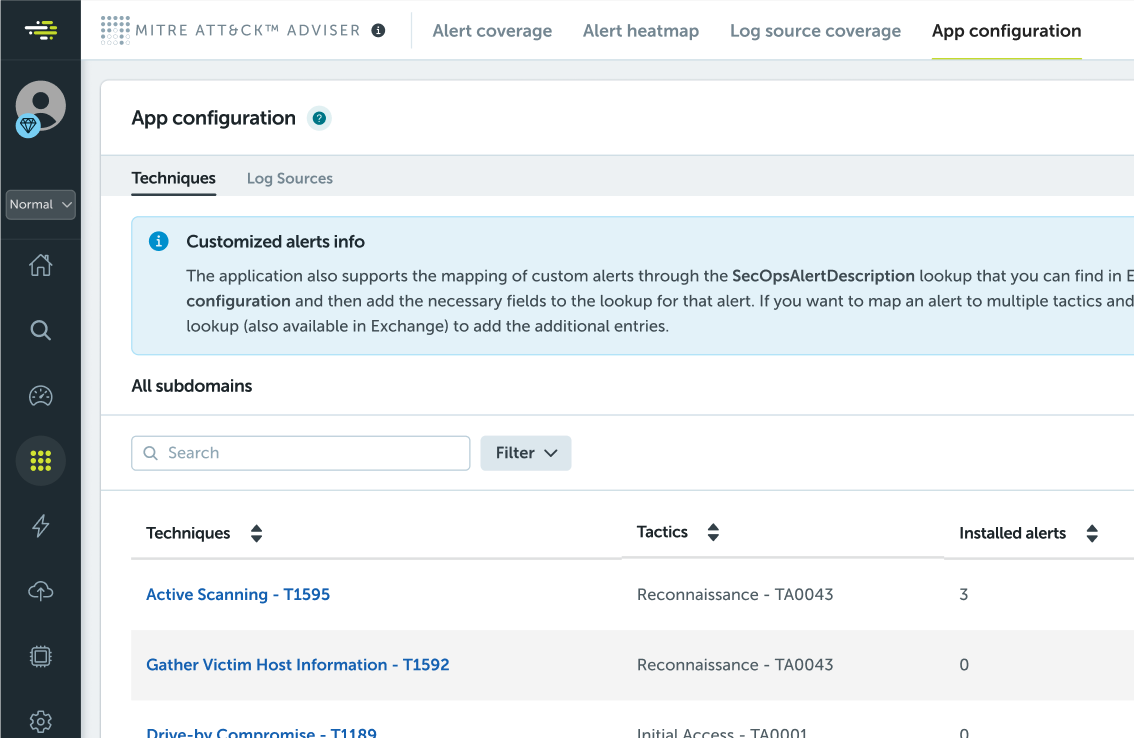The width and height of the screenshot is (1134, 738).
Task: Open the Alert heatmap navigation item
Action: pyautogui.click(x=641, y=31)
